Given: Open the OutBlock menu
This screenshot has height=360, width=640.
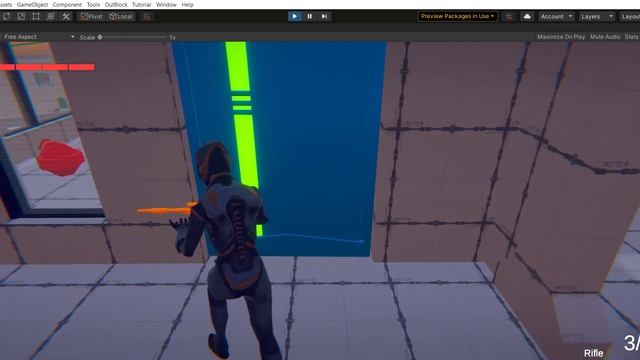Looking at the screenshot, I should (x=116, y=4).
